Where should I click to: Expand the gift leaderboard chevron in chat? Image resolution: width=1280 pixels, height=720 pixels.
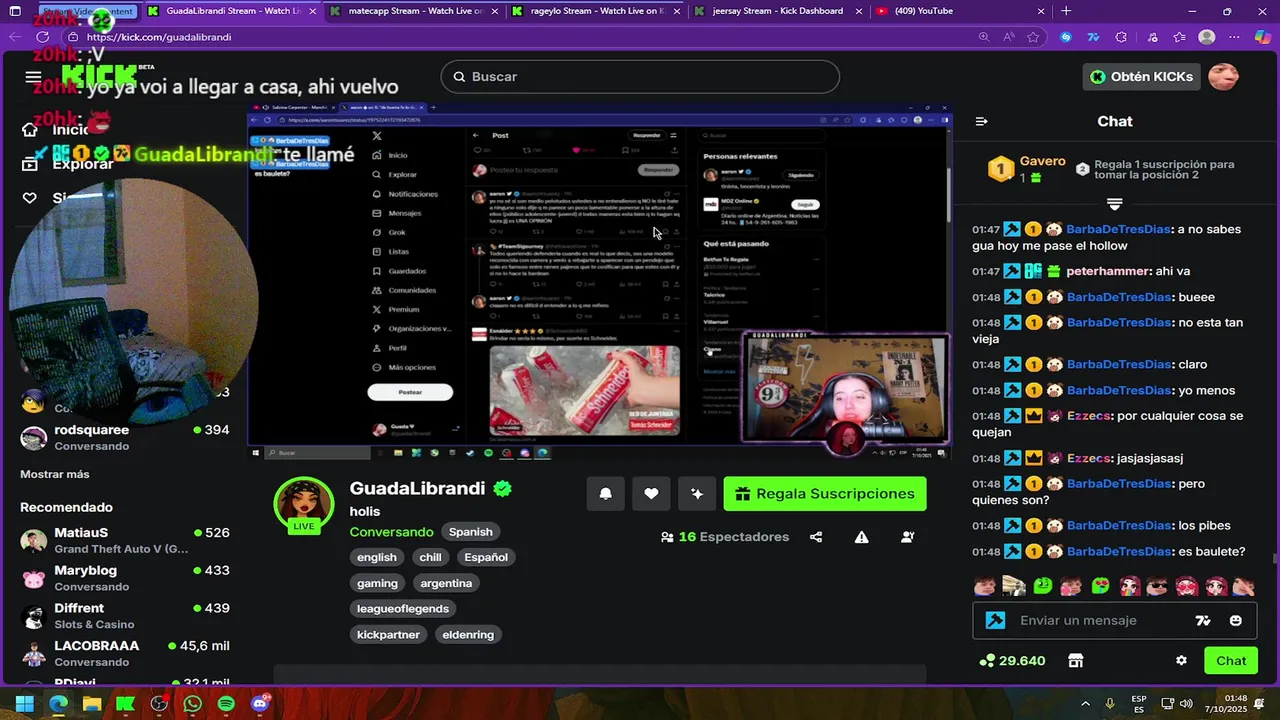click(x=1115, y=203)
